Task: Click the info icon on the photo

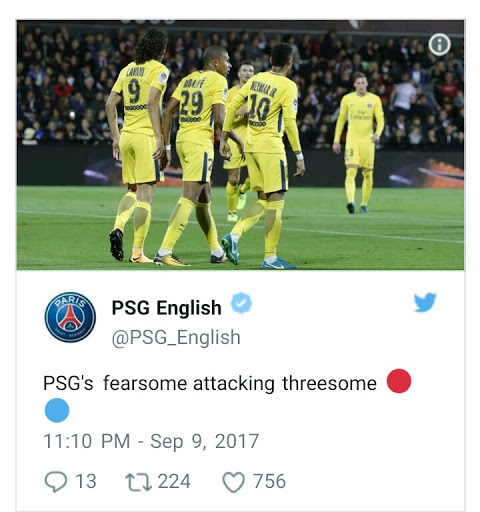Action: [x=439, y=44]
